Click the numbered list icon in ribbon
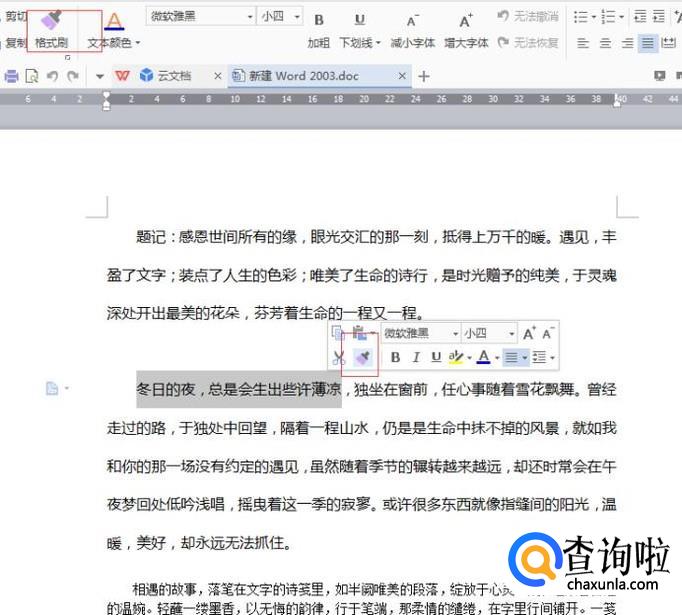 (608, 17)
